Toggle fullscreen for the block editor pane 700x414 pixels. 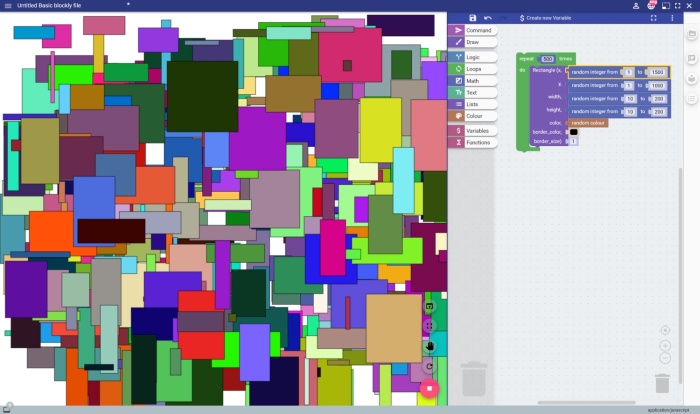pyautogui.click(x=654, y=18)
